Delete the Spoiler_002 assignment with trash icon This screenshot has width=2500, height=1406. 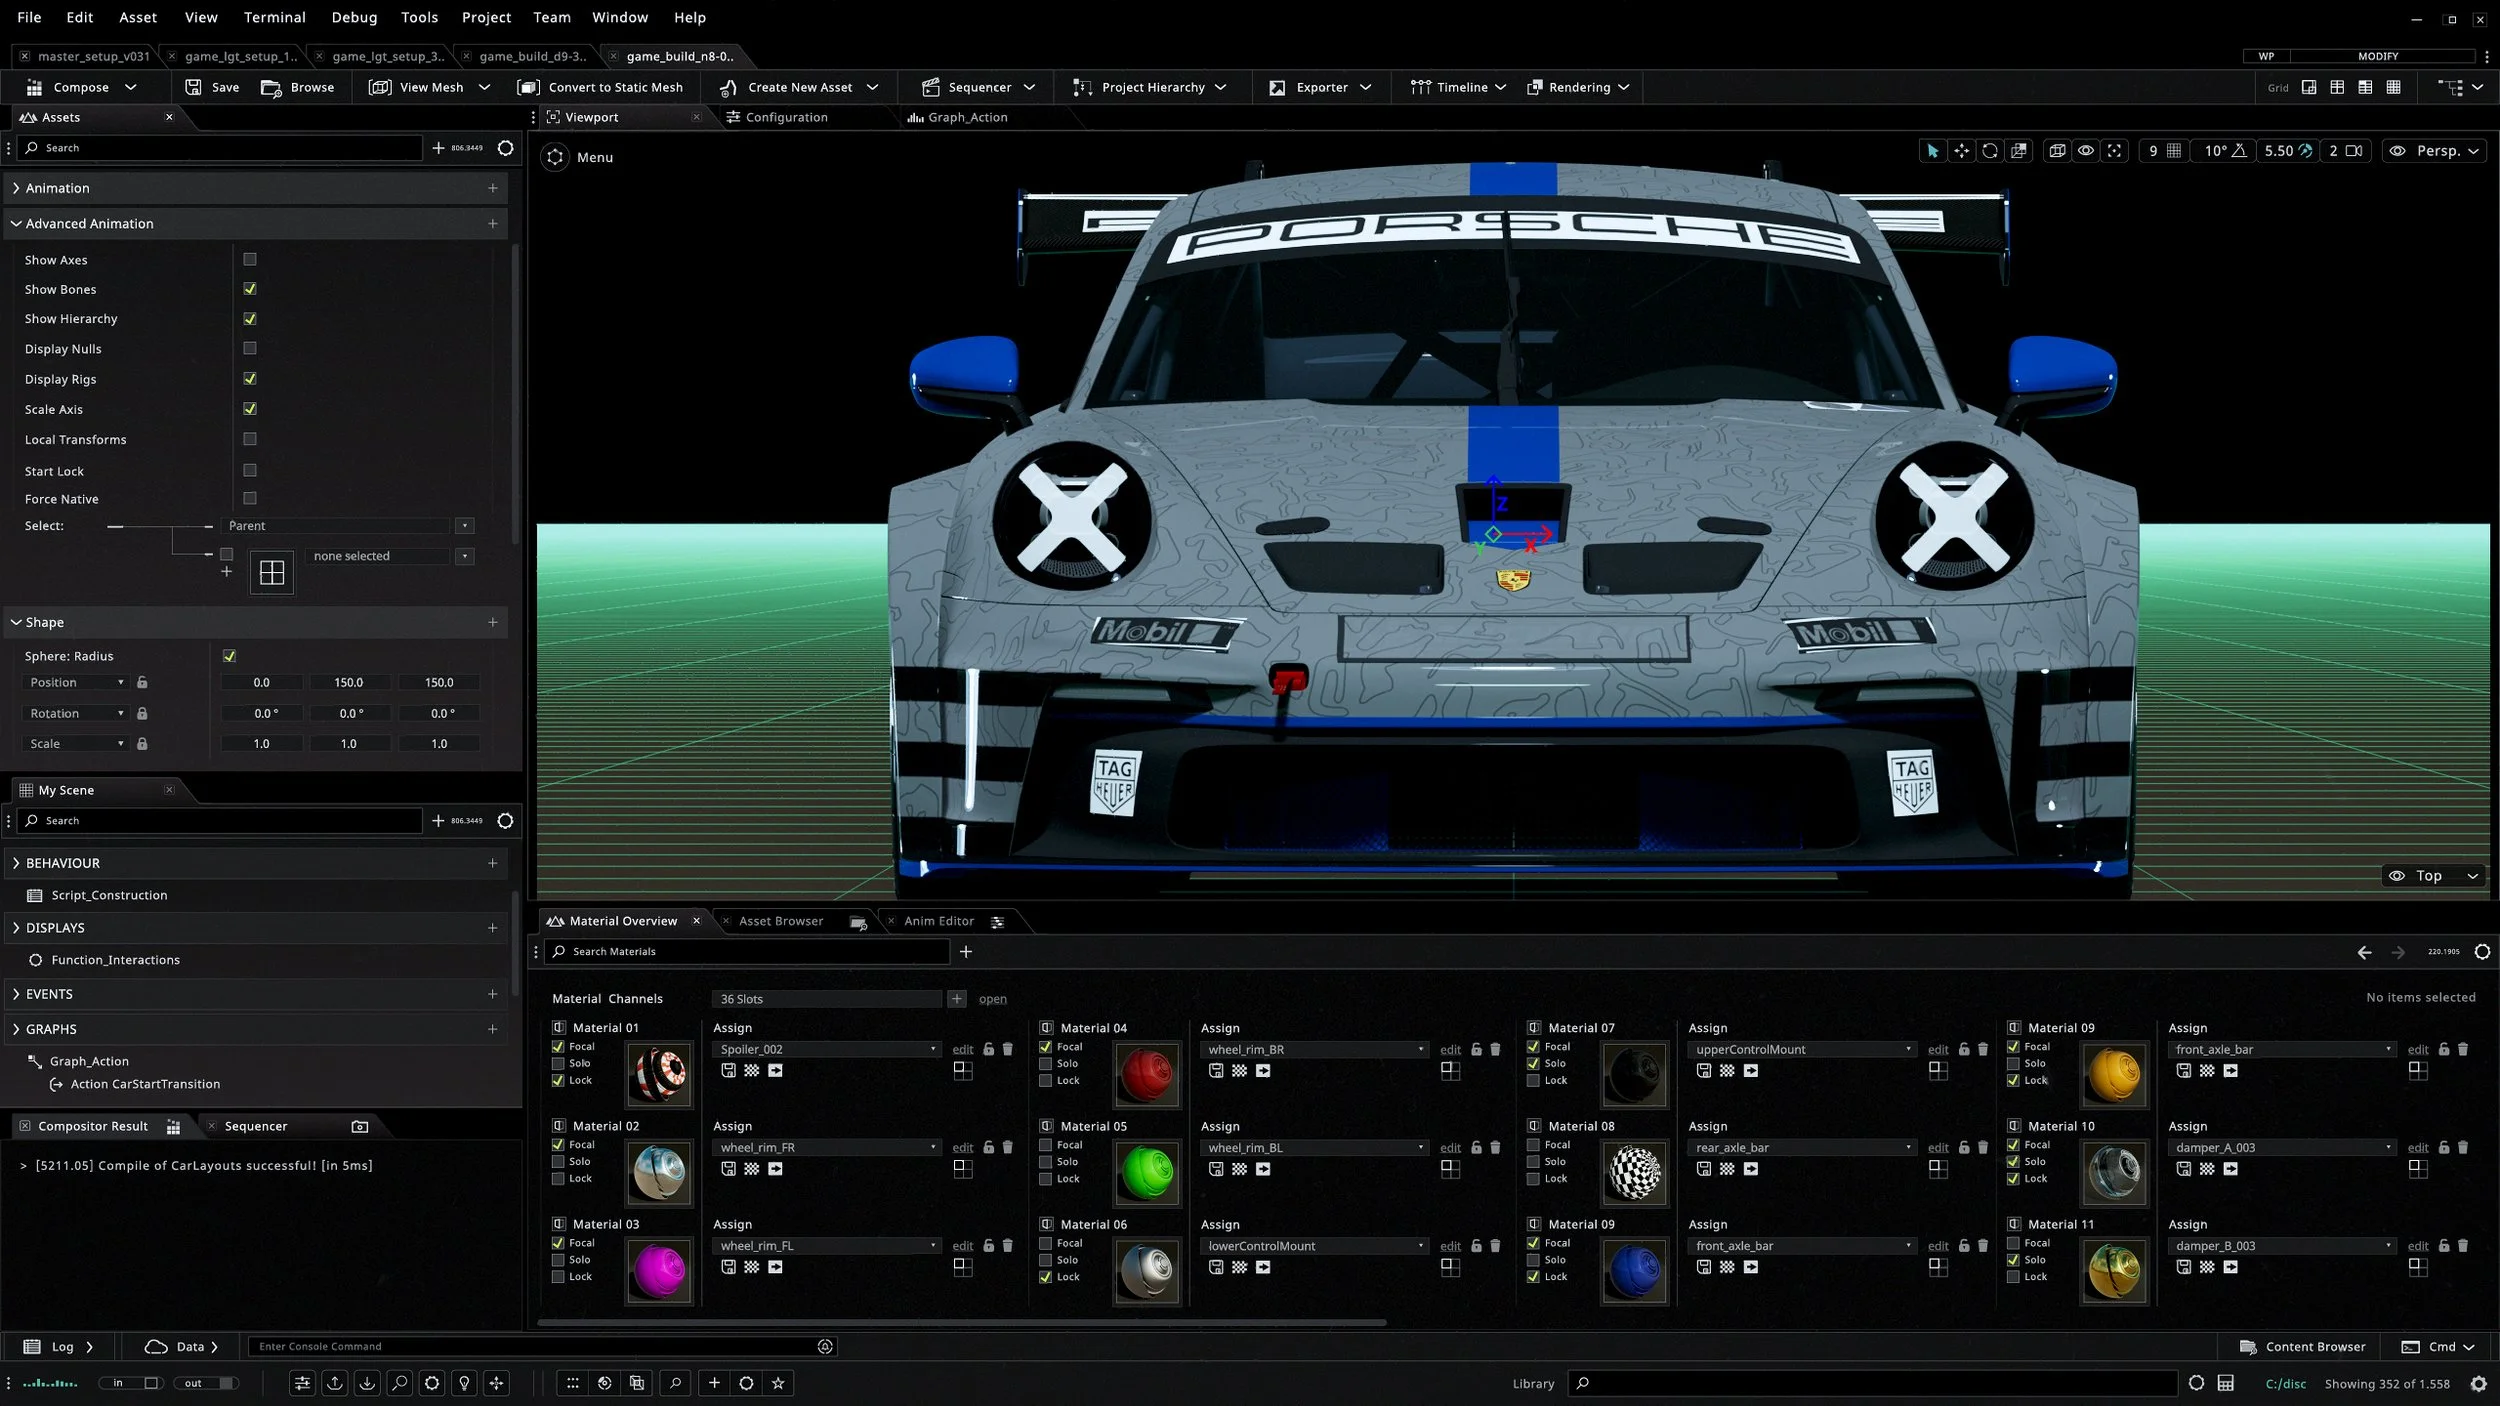[1008, 1049]
